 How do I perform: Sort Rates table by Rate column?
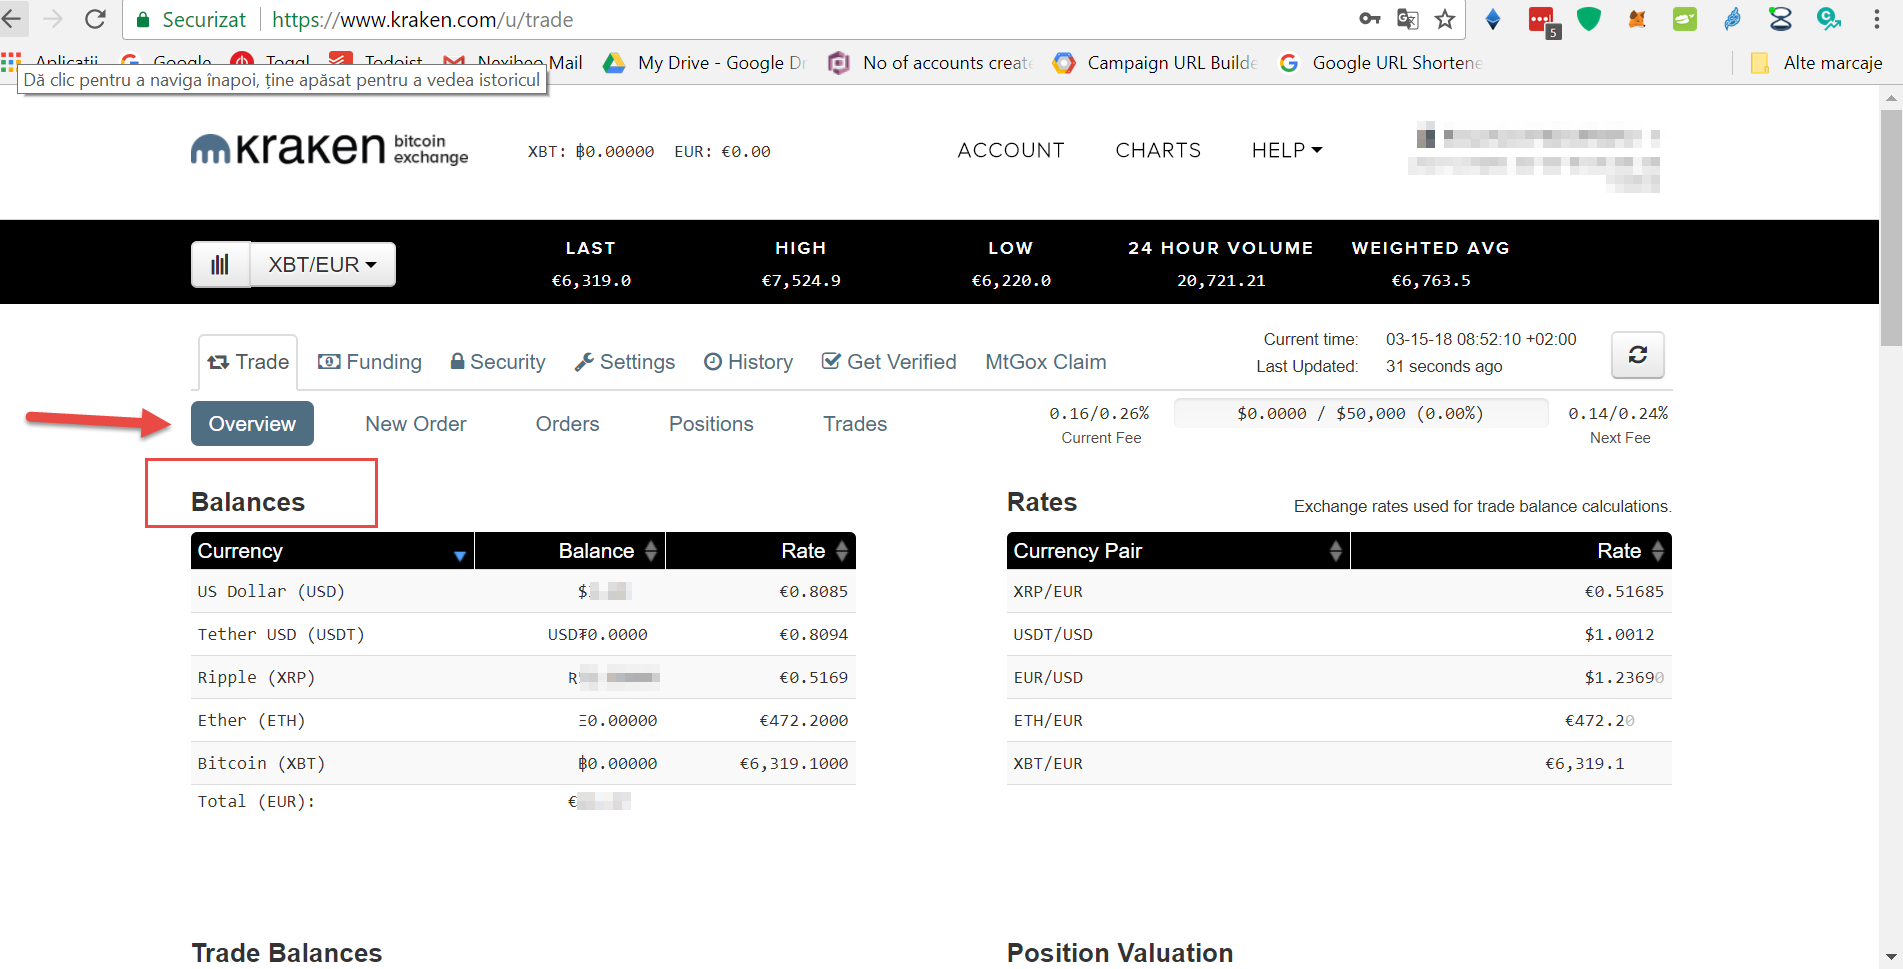(1511, 551)
